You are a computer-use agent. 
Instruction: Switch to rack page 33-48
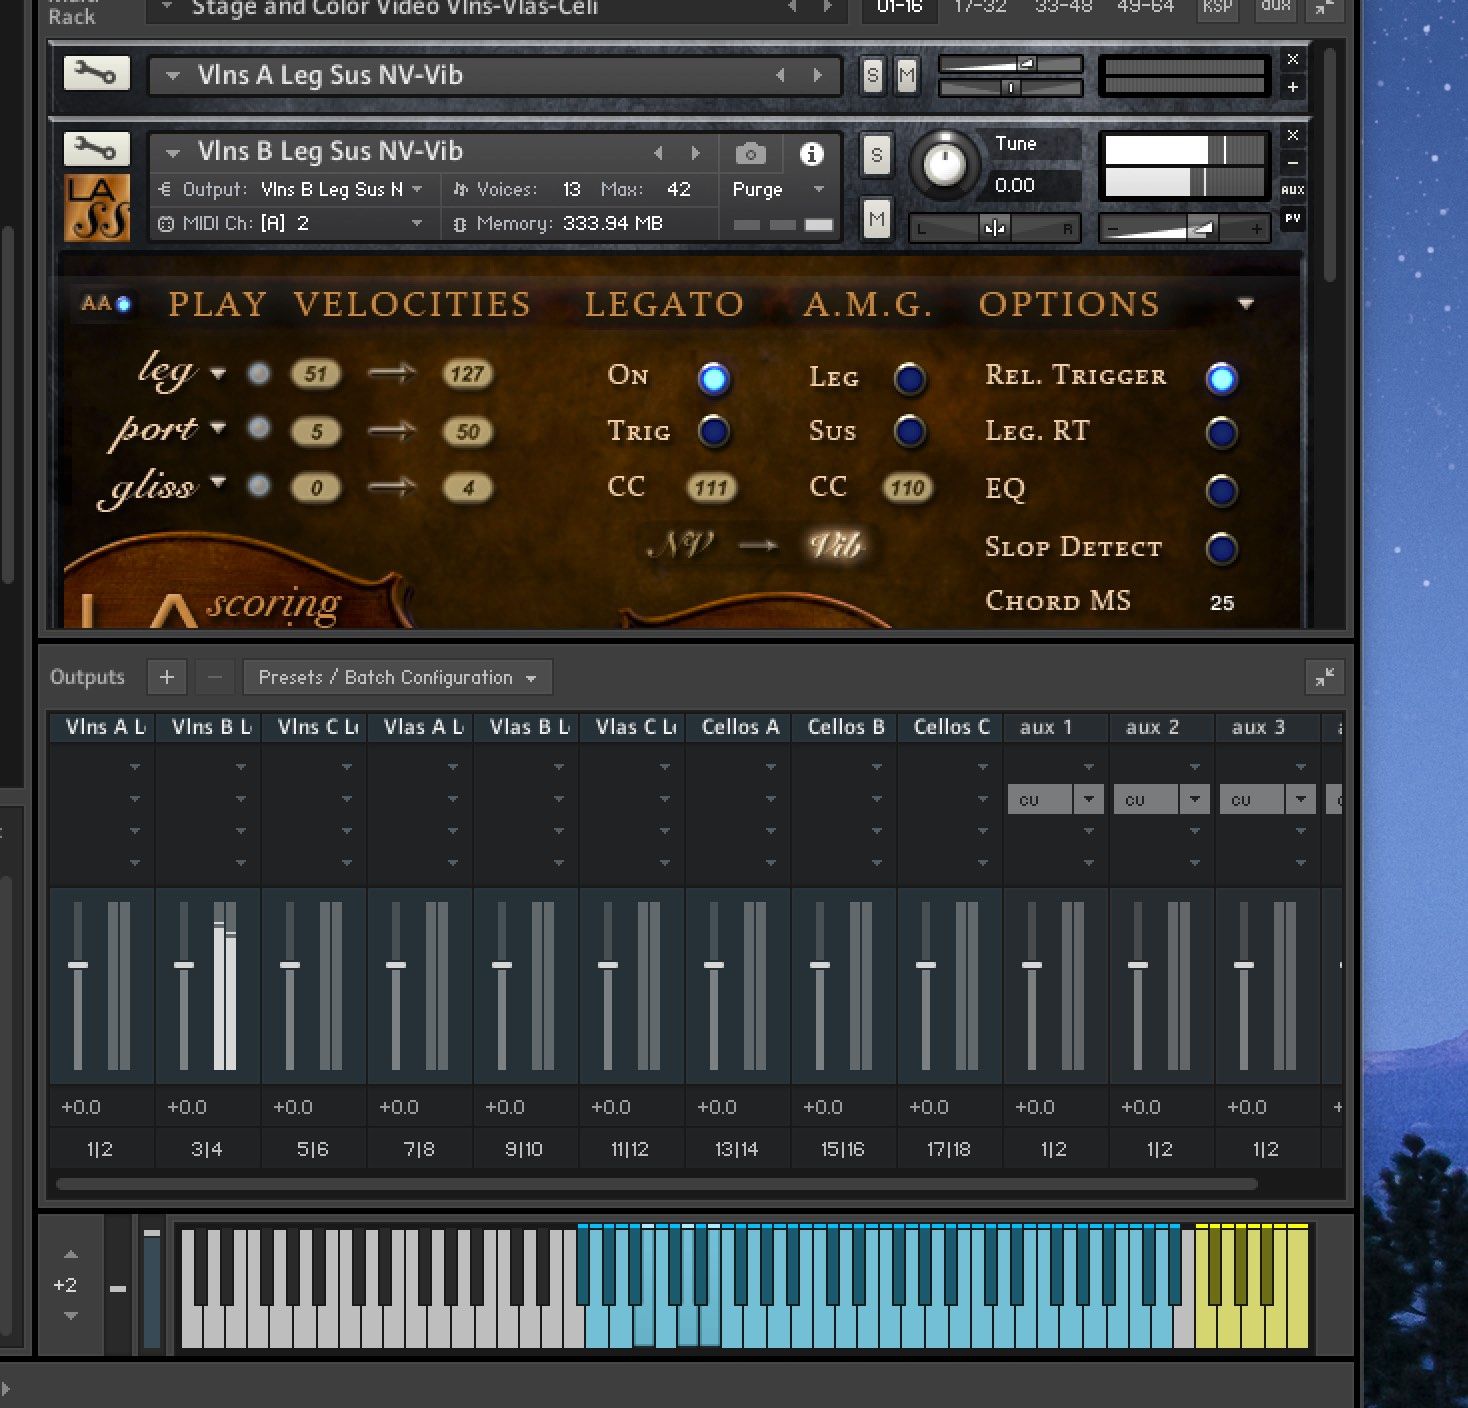[x=1063, y=8]
